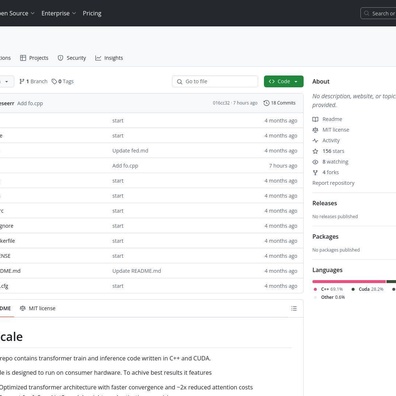Viewport: 396px width, 396px height.
Task: Click the pink C++ language bar segment
Action: click(x=349, y=282)
